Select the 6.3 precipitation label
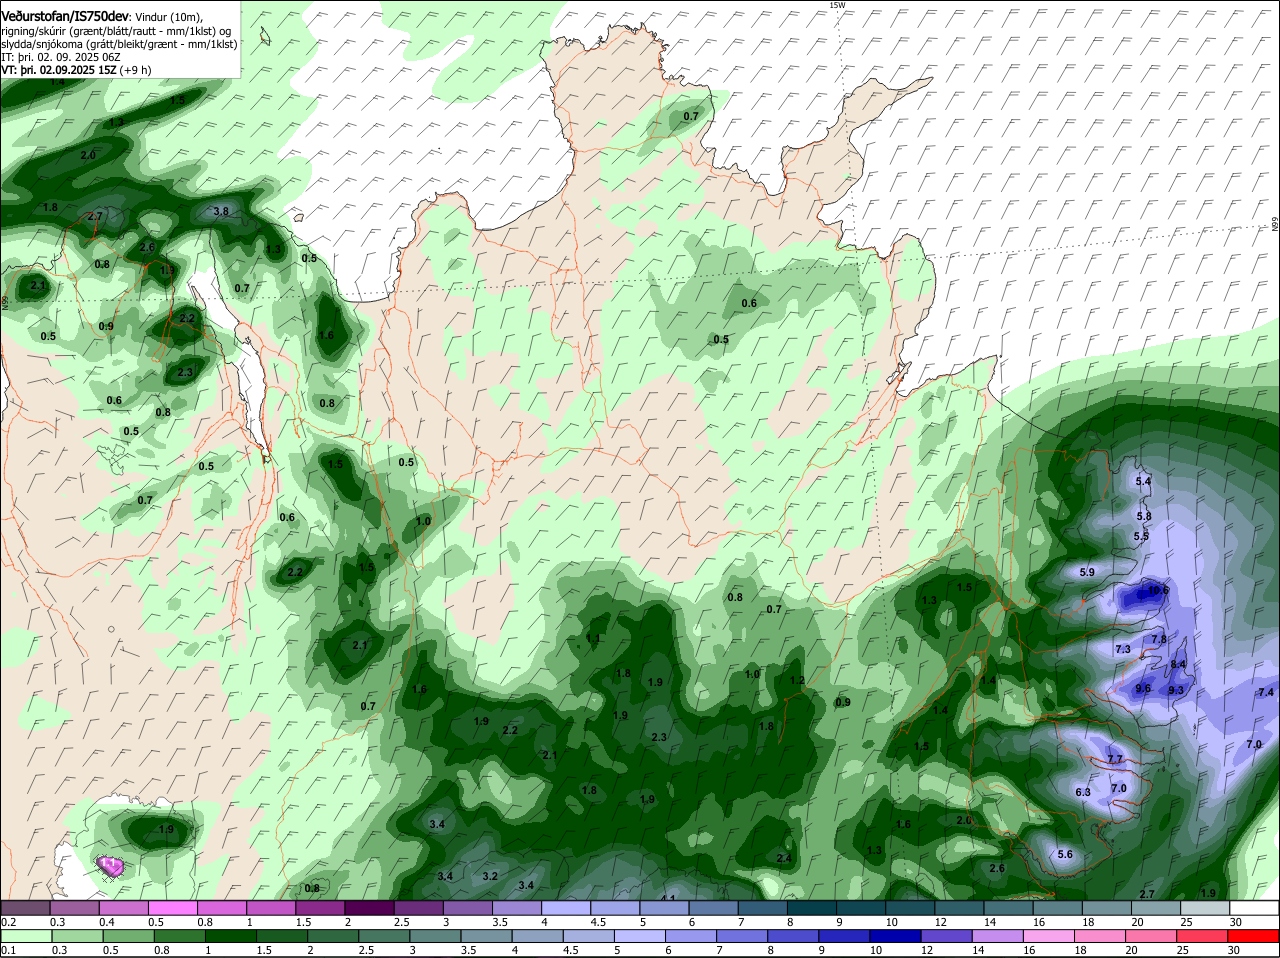The width and height of the screenshot is (1280, 958). point(1083,792)
